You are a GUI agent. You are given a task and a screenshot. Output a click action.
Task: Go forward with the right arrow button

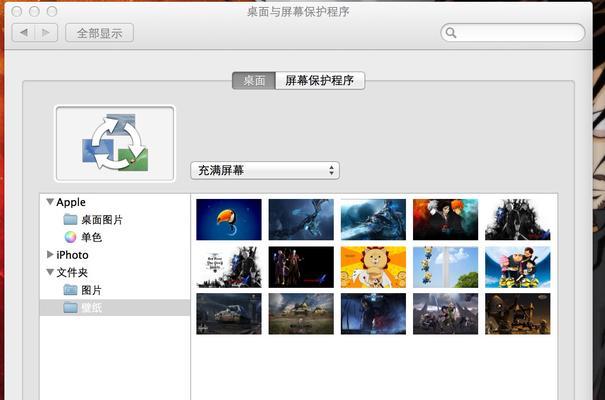(x=46, y=33)
